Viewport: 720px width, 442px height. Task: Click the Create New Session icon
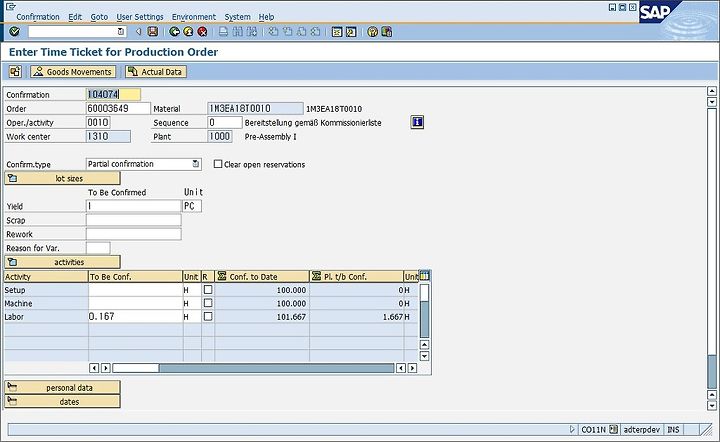point(337,32)
